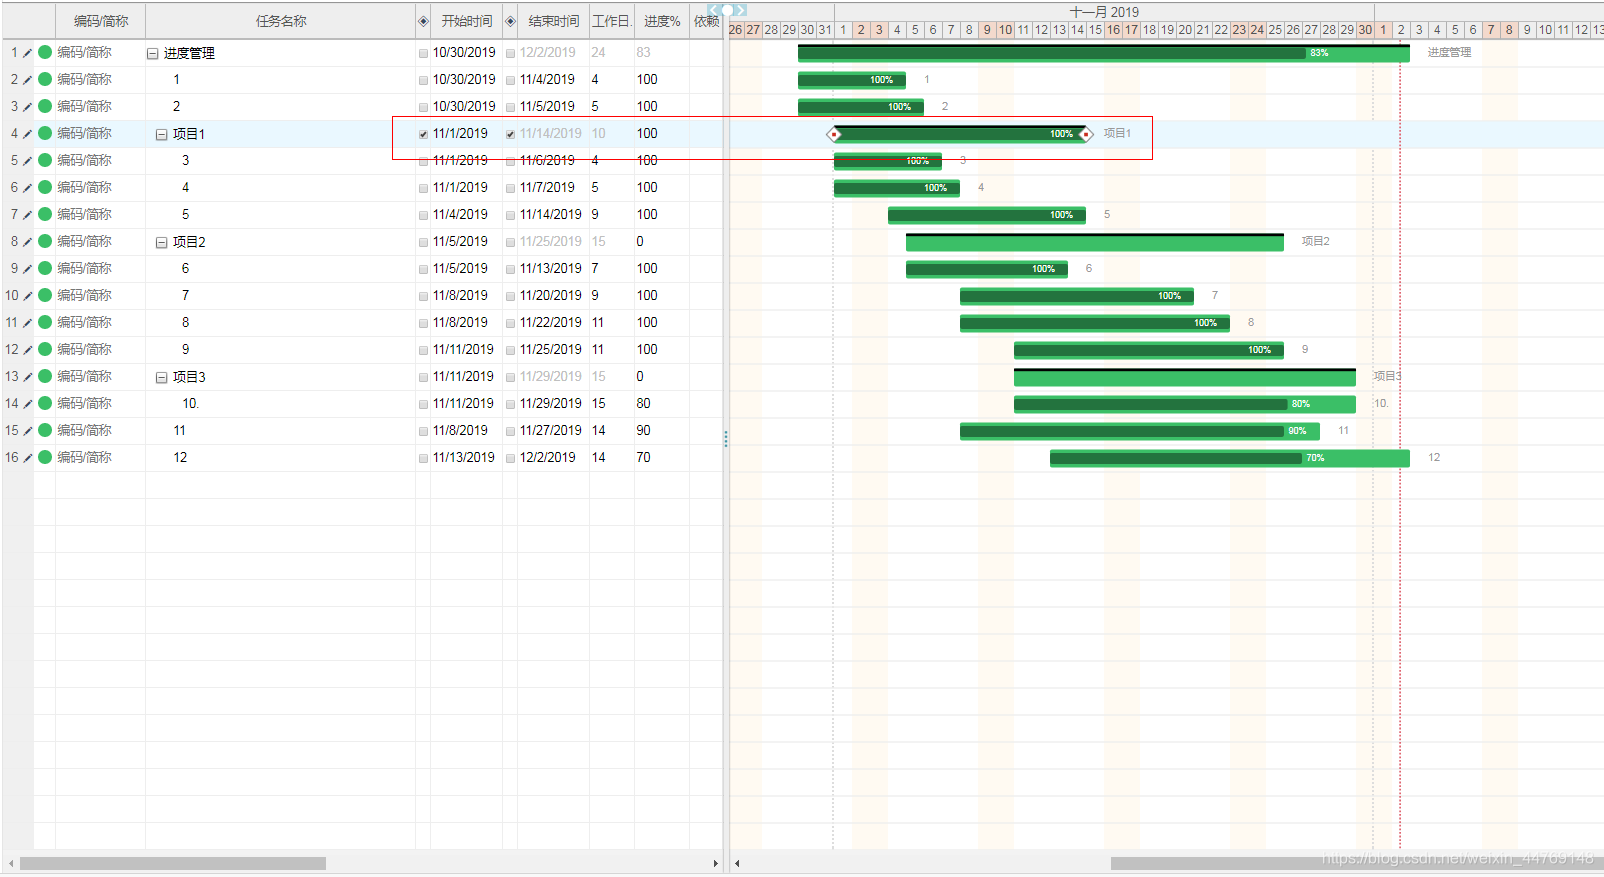Check start milestone box on 进度管理 row
Viewport: 1604px width, 877px height.
(423, 53)
